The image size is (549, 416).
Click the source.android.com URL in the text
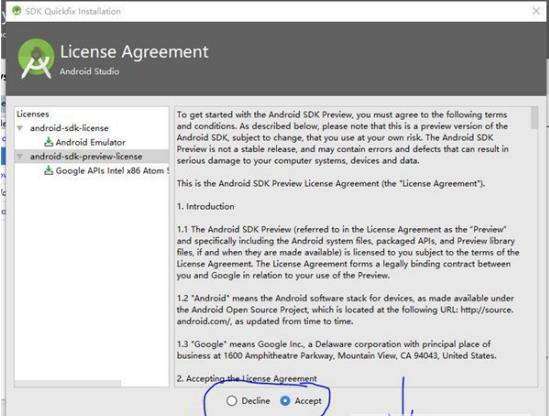point(487,310)
